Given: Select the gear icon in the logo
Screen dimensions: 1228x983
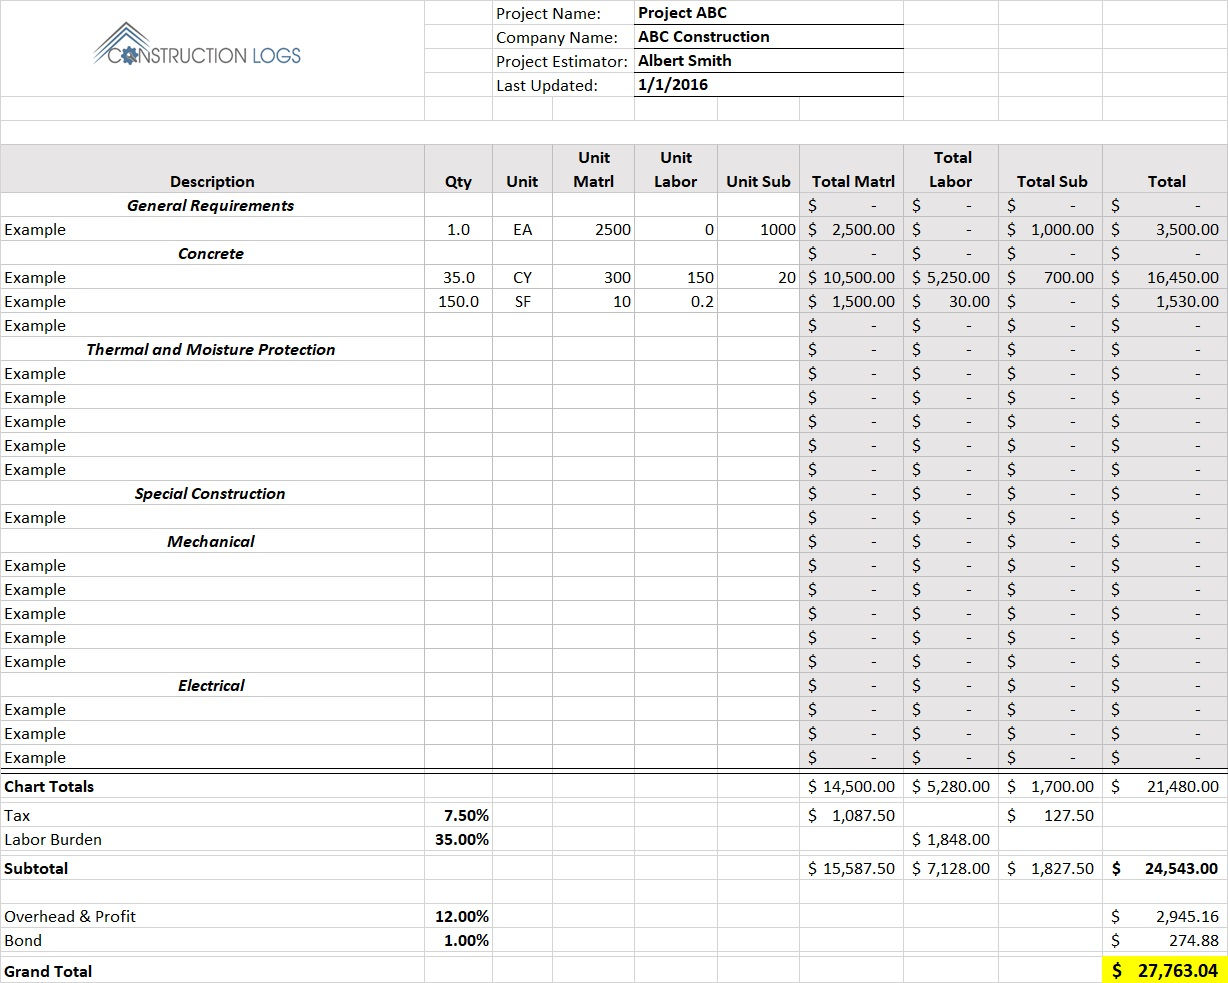Looking at the screenshot, I should pyautogui.click(x=128, y=58).
